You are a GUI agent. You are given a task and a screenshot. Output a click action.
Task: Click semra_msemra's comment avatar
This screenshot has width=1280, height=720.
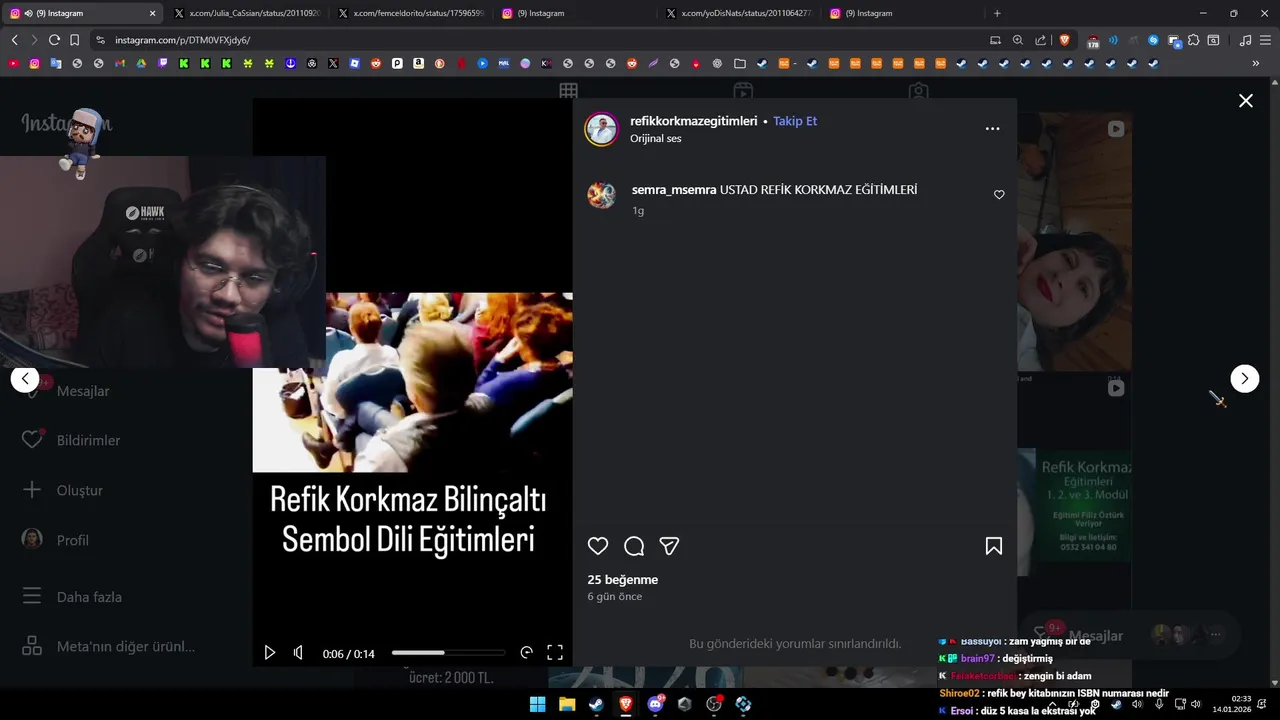point(602,195)
